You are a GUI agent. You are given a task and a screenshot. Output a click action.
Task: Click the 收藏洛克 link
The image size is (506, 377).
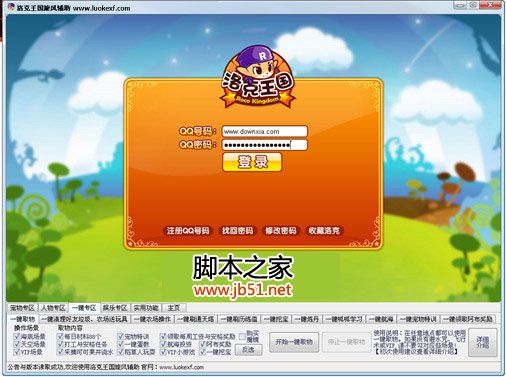point(324,231)
